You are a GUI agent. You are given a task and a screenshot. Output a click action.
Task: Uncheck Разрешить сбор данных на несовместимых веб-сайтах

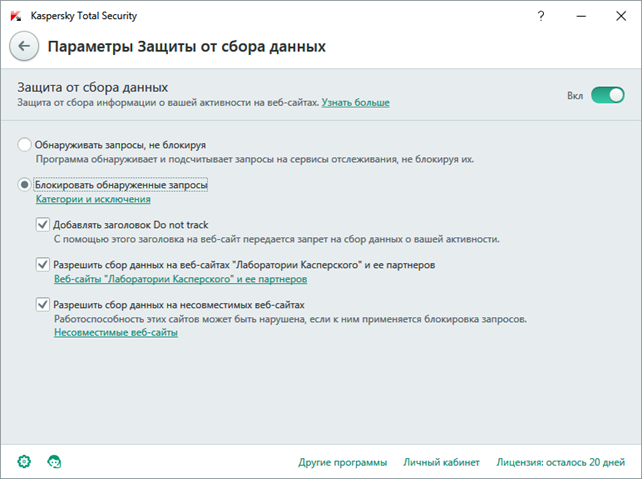point(43,304)
